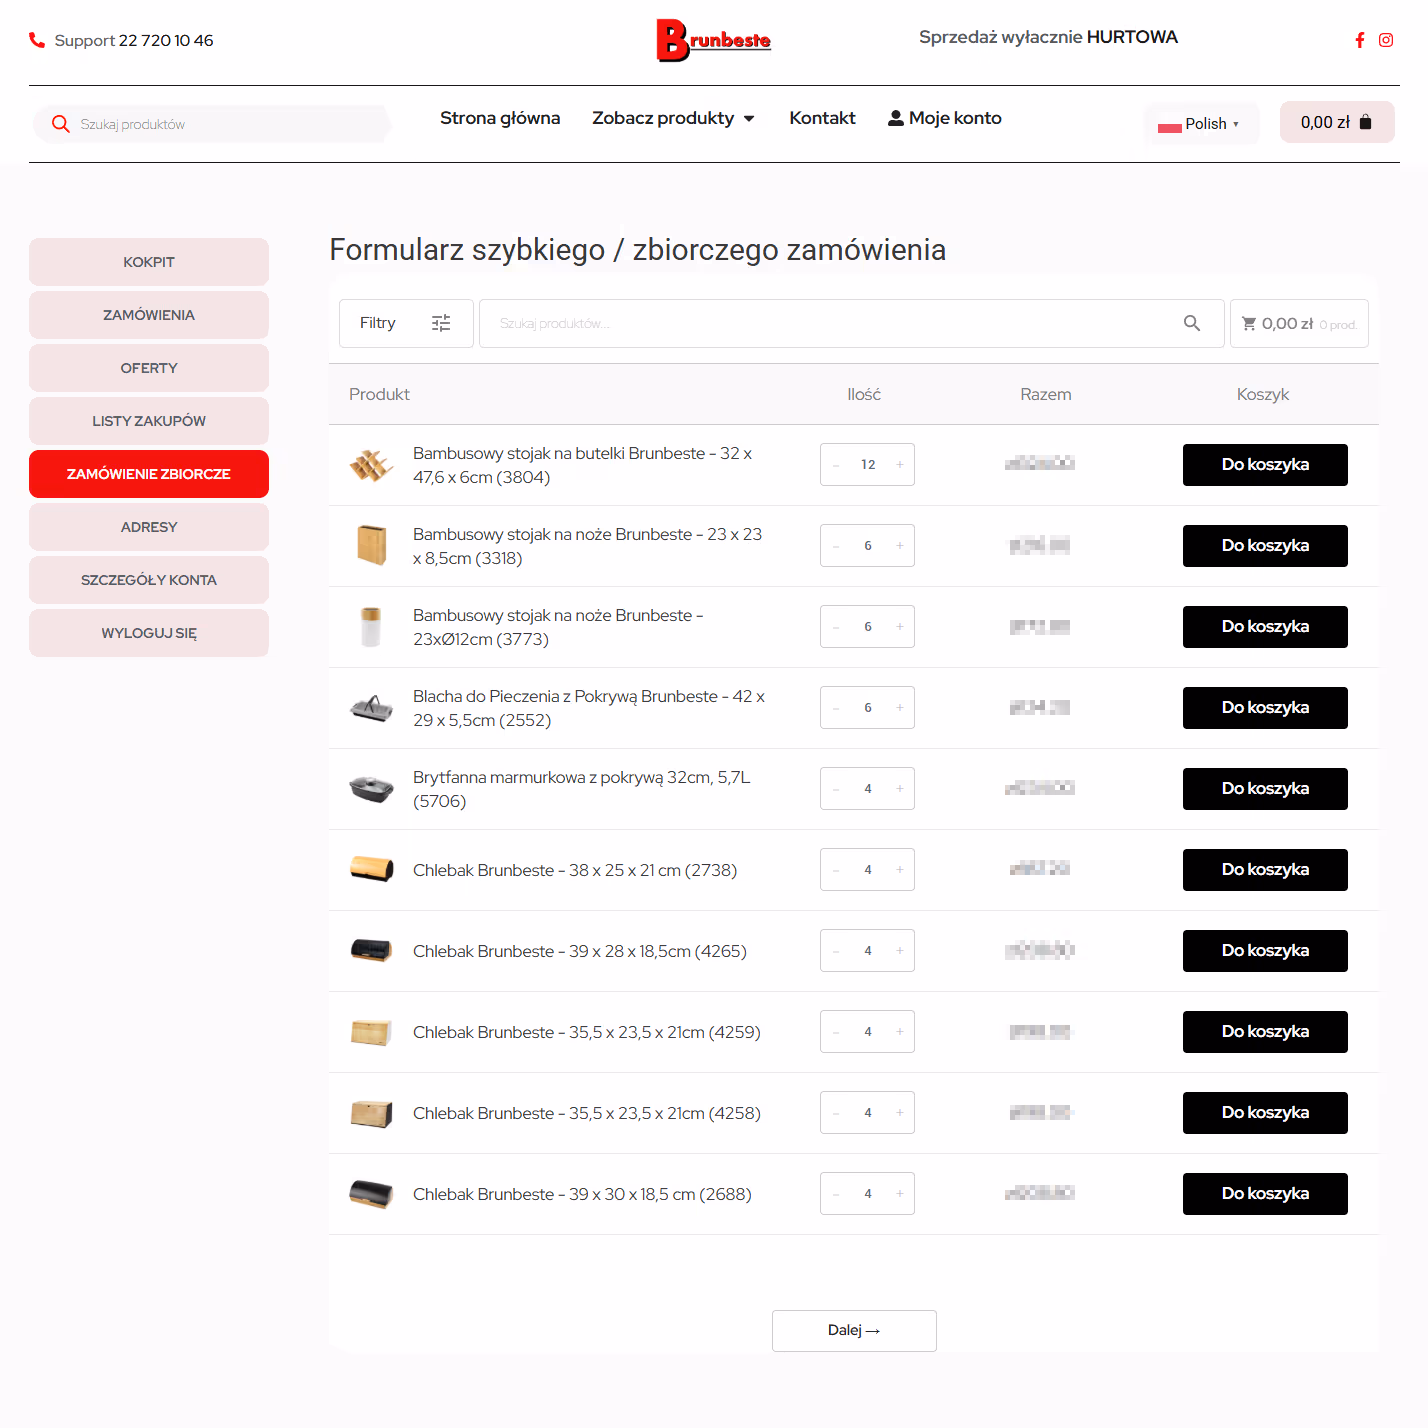The width and height of the screenshot is (1428, 1428).
Task: Increase quantity for Chlebak (2738)
Action: [900, 870]
